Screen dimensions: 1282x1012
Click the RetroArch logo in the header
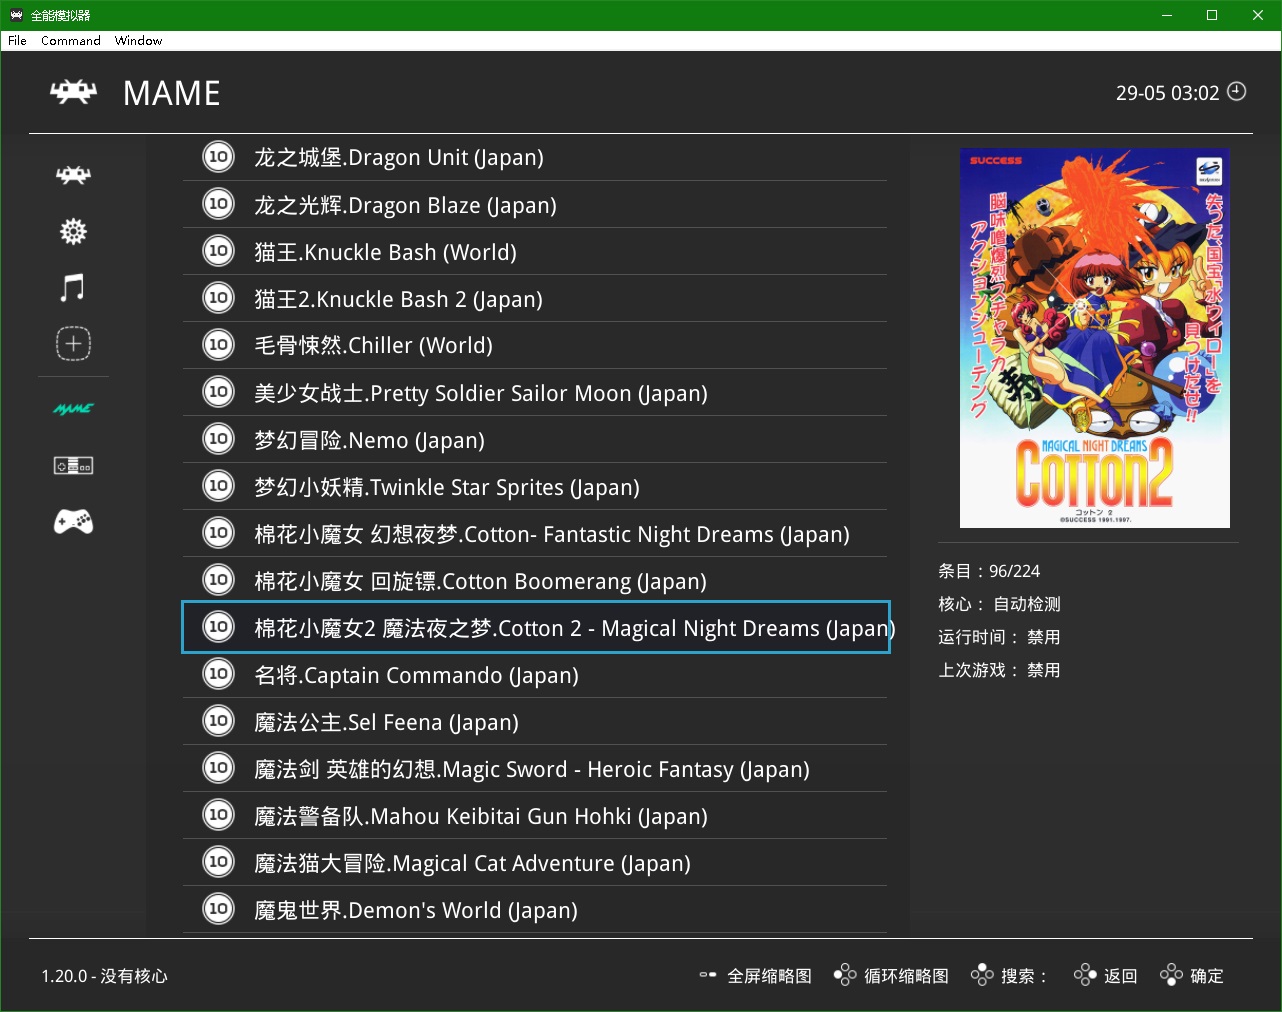[74, 93]
